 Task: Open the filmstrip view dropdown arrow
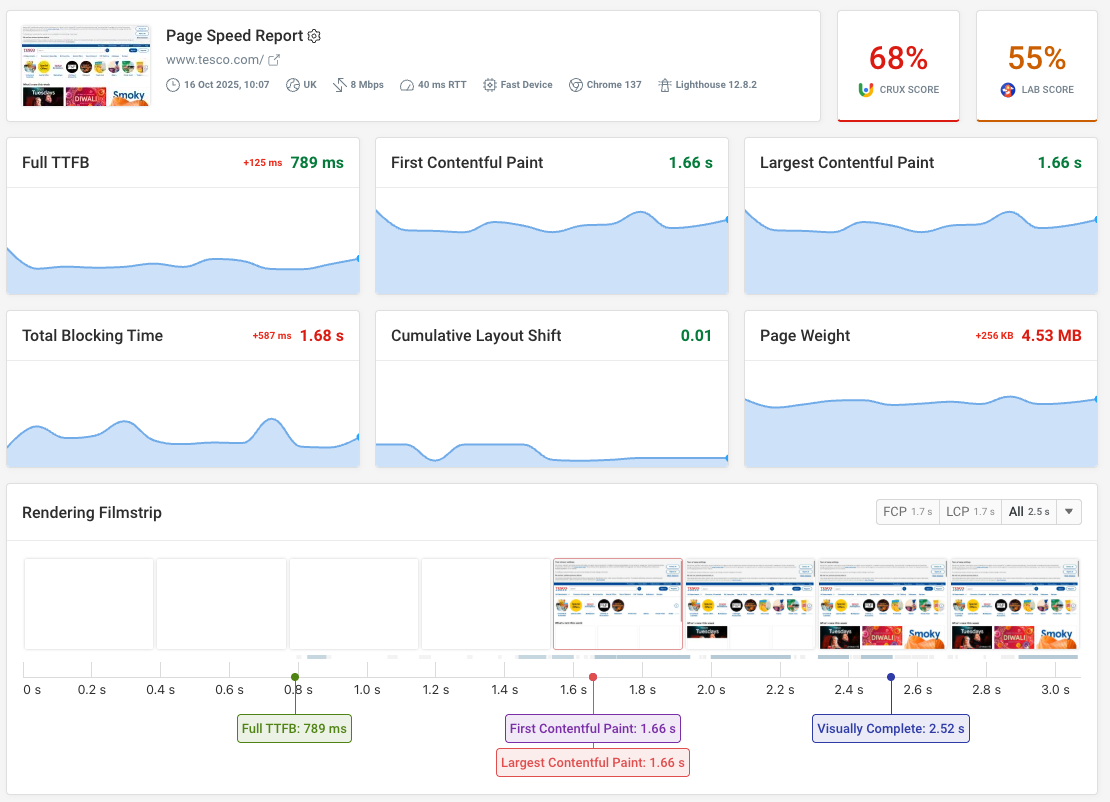coord(1068,511)
